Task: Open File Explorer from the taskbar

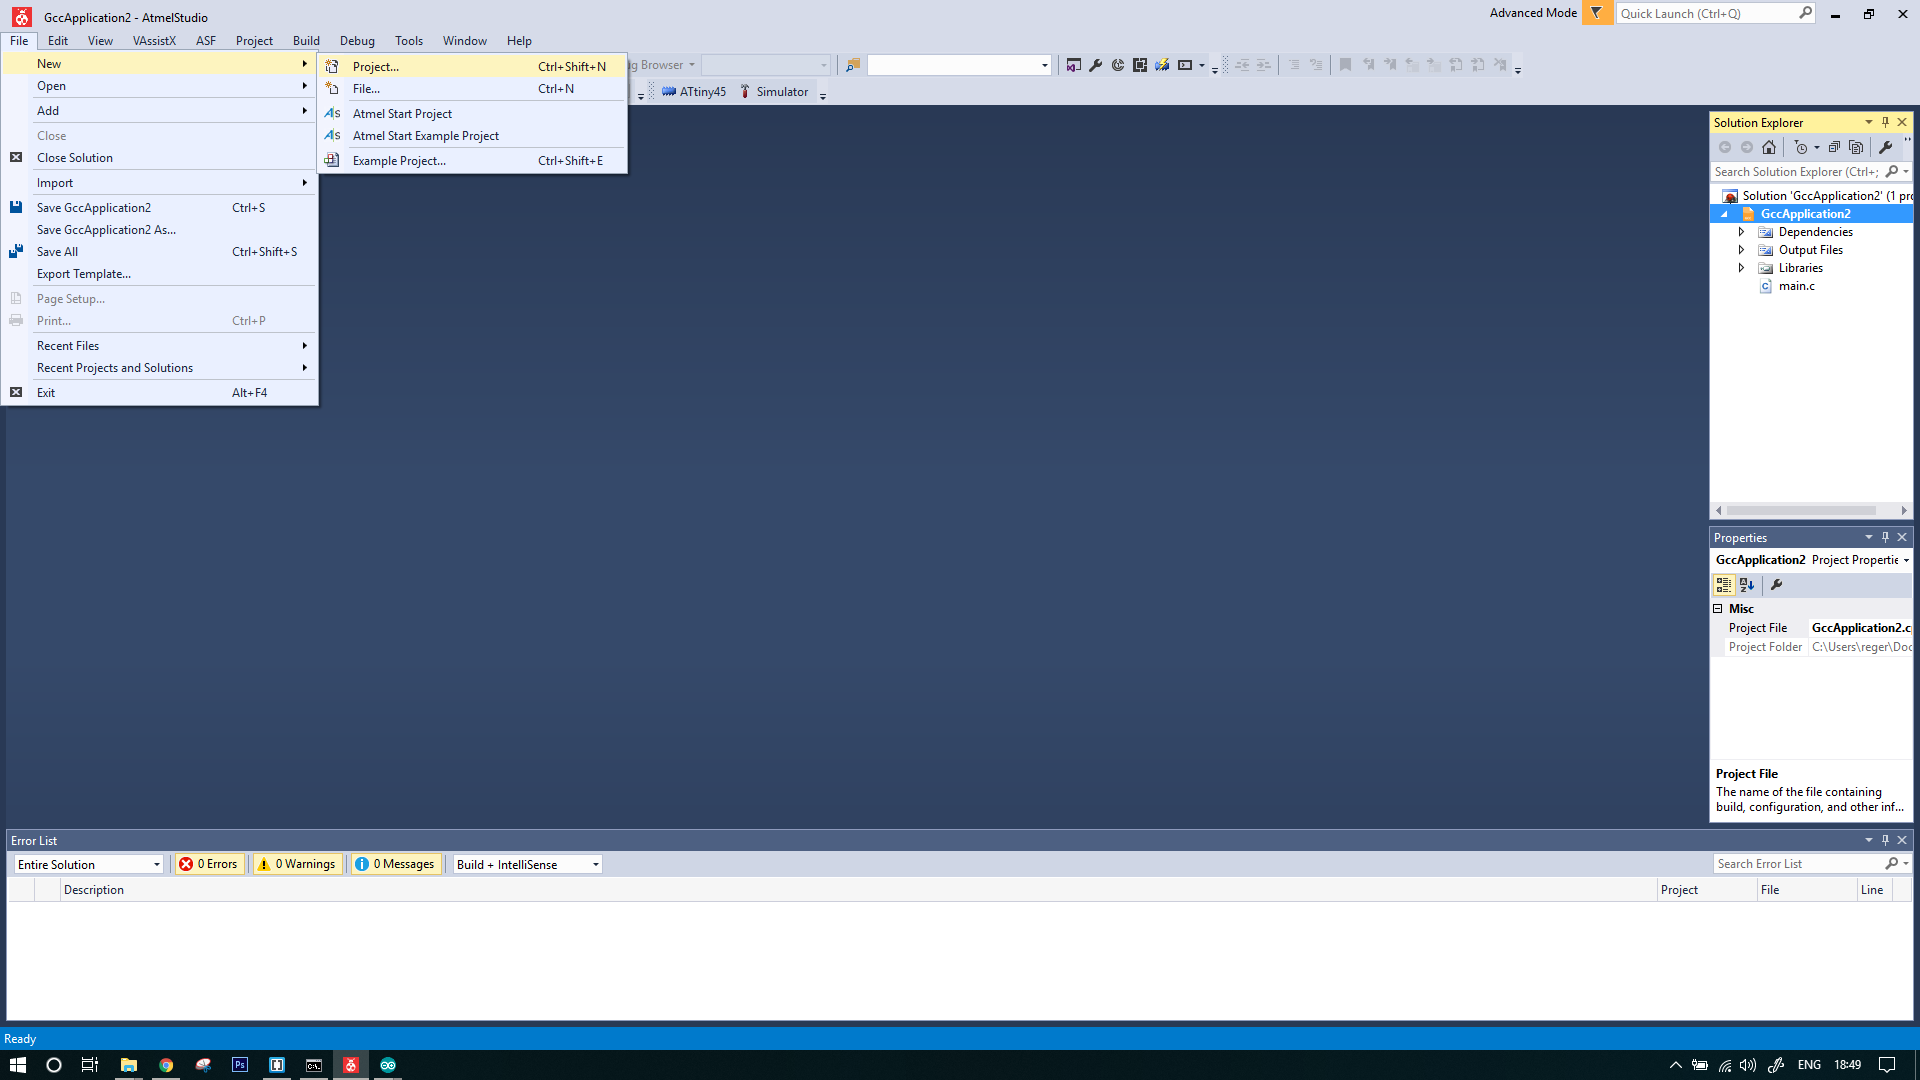Action: [x=129, y=1065]
